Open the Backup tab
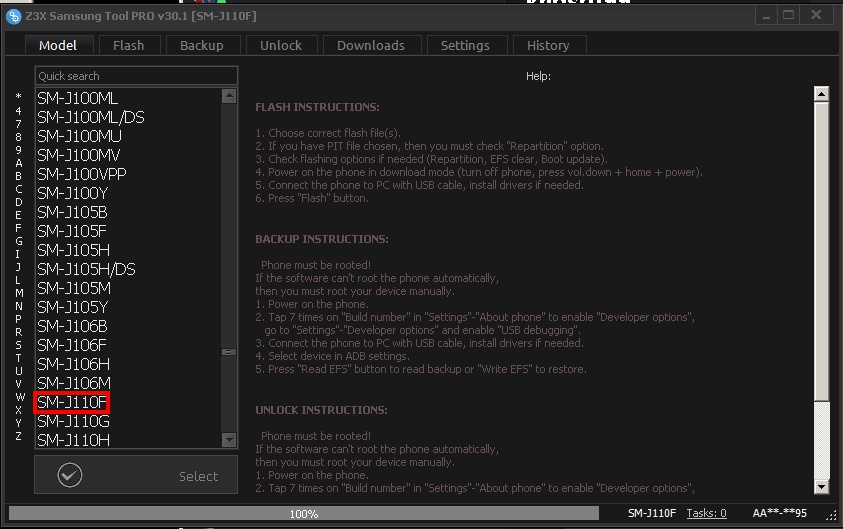Image resolution: width=843 pixels, height=529 pixels. tap(202, 46)
